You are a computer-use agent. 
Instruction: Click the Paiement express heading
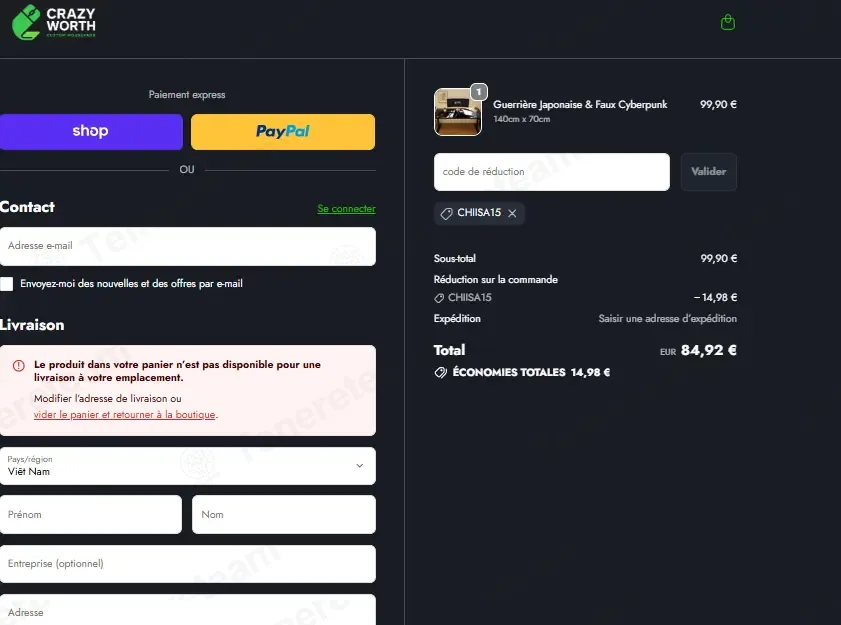pos(187,95)
